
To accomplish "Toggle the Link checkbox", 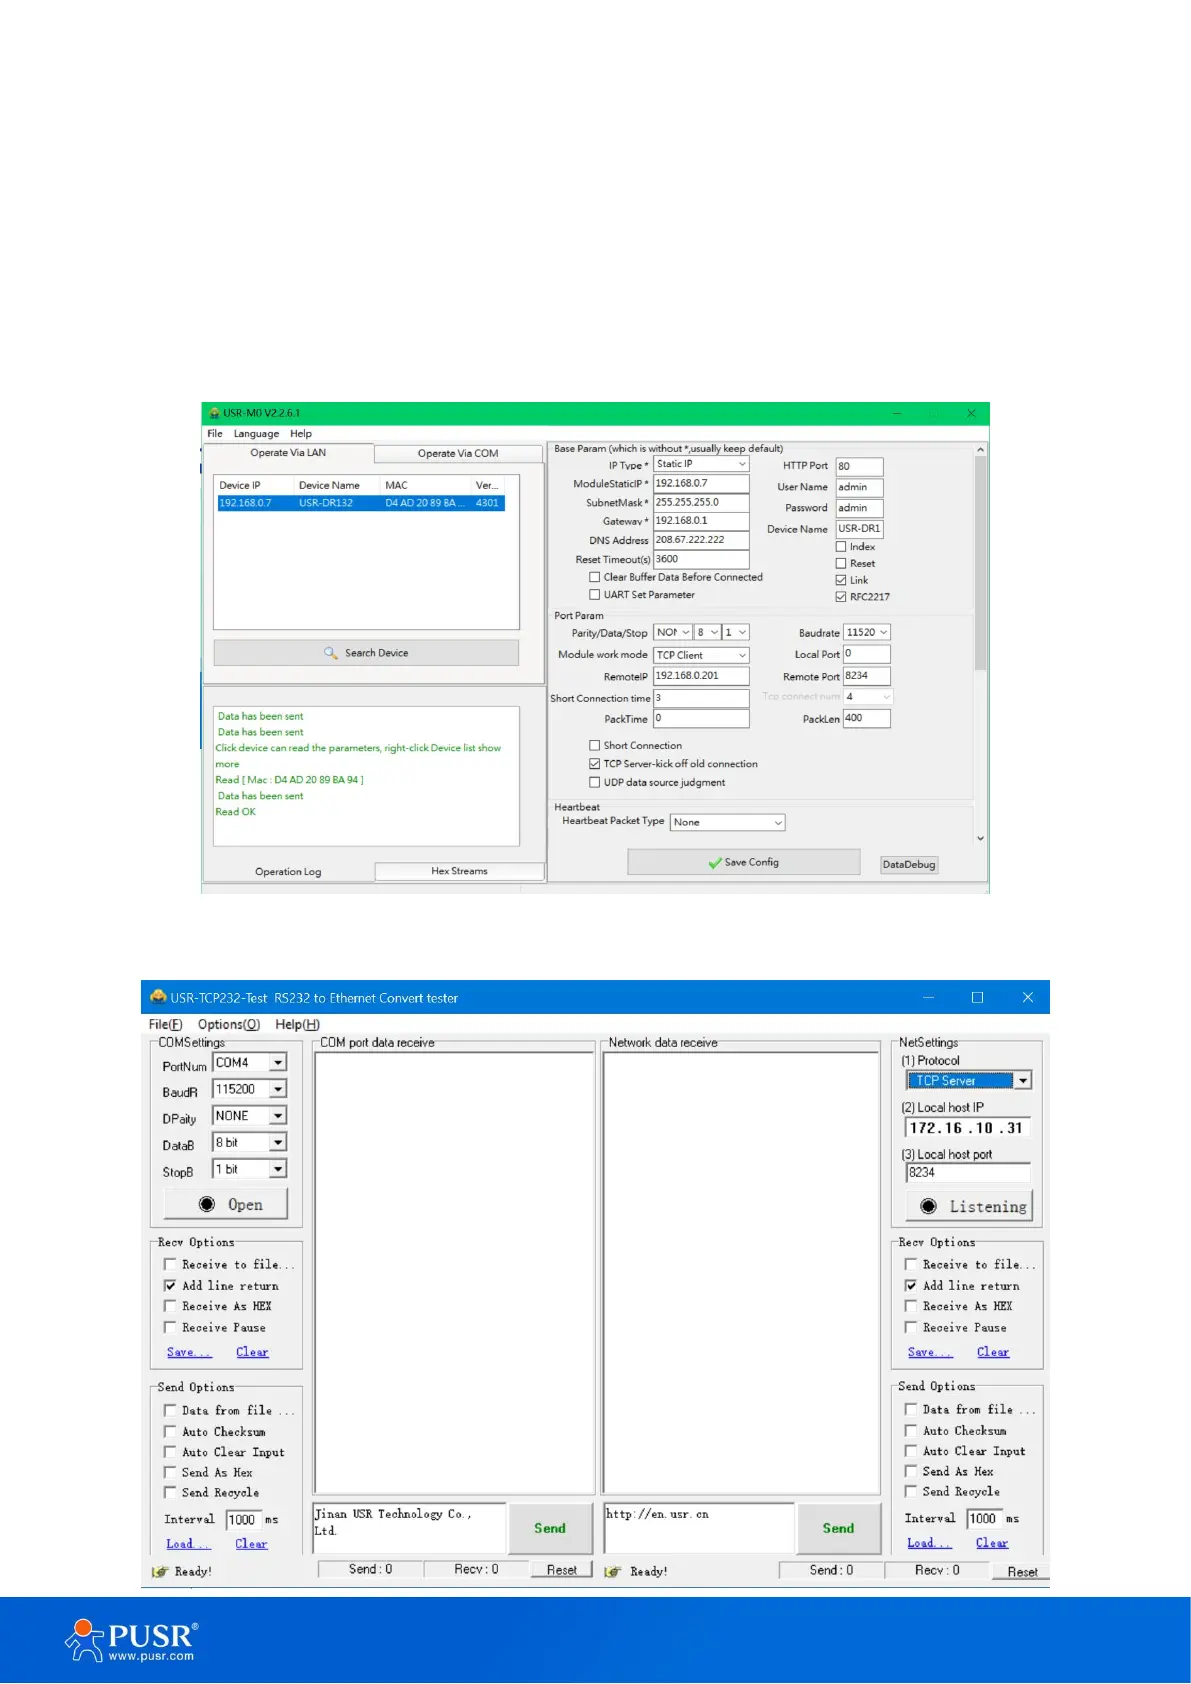I will click(841, 580).
